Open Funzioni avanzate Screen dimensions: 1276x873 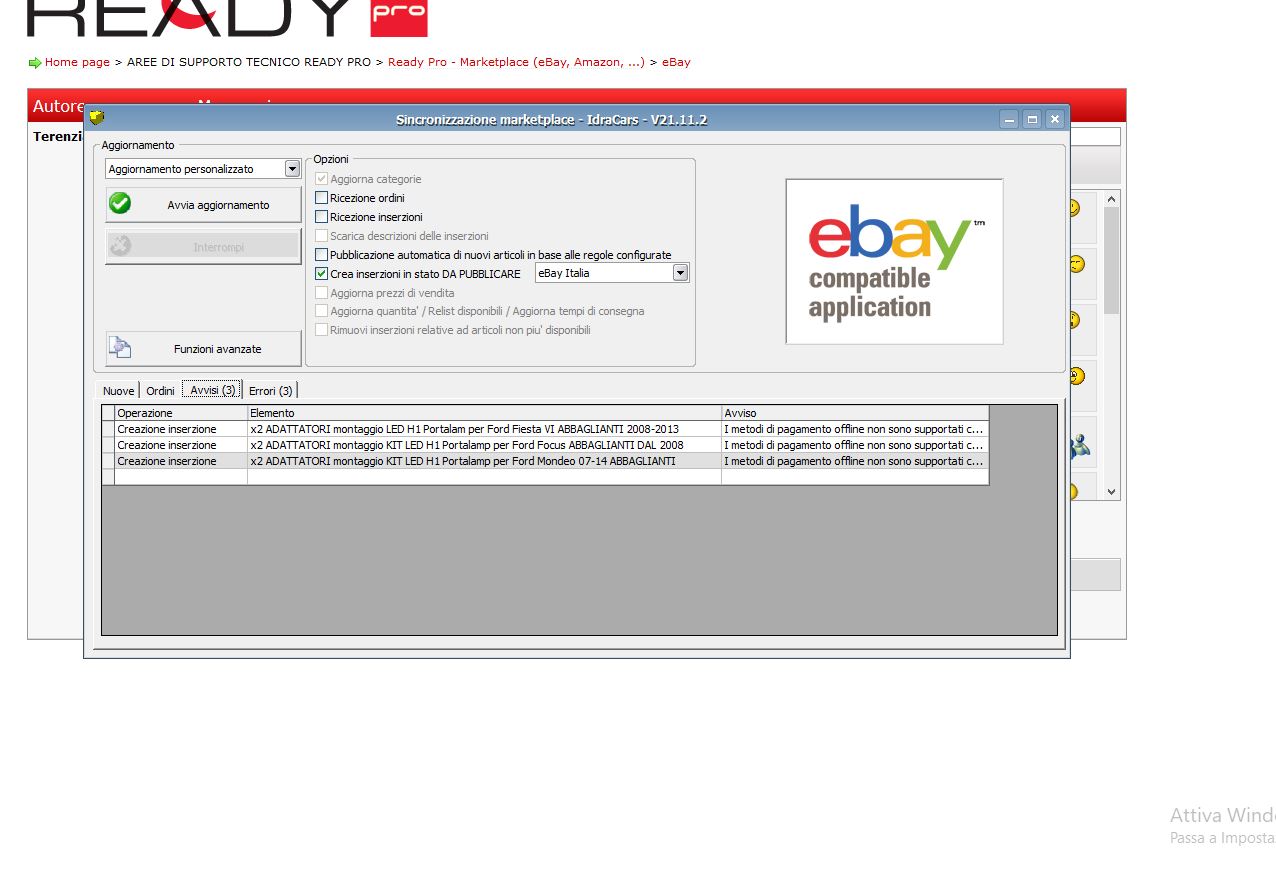coord(203,349)
